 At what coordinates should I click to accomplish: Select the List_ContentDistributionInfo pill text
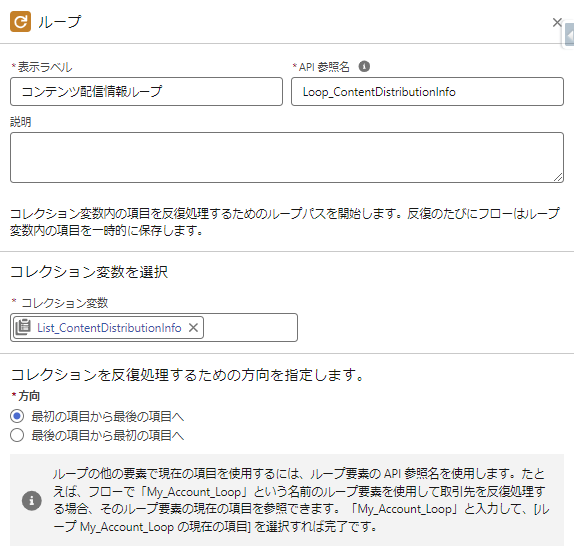pyautogui.click(x=109, y=328)
